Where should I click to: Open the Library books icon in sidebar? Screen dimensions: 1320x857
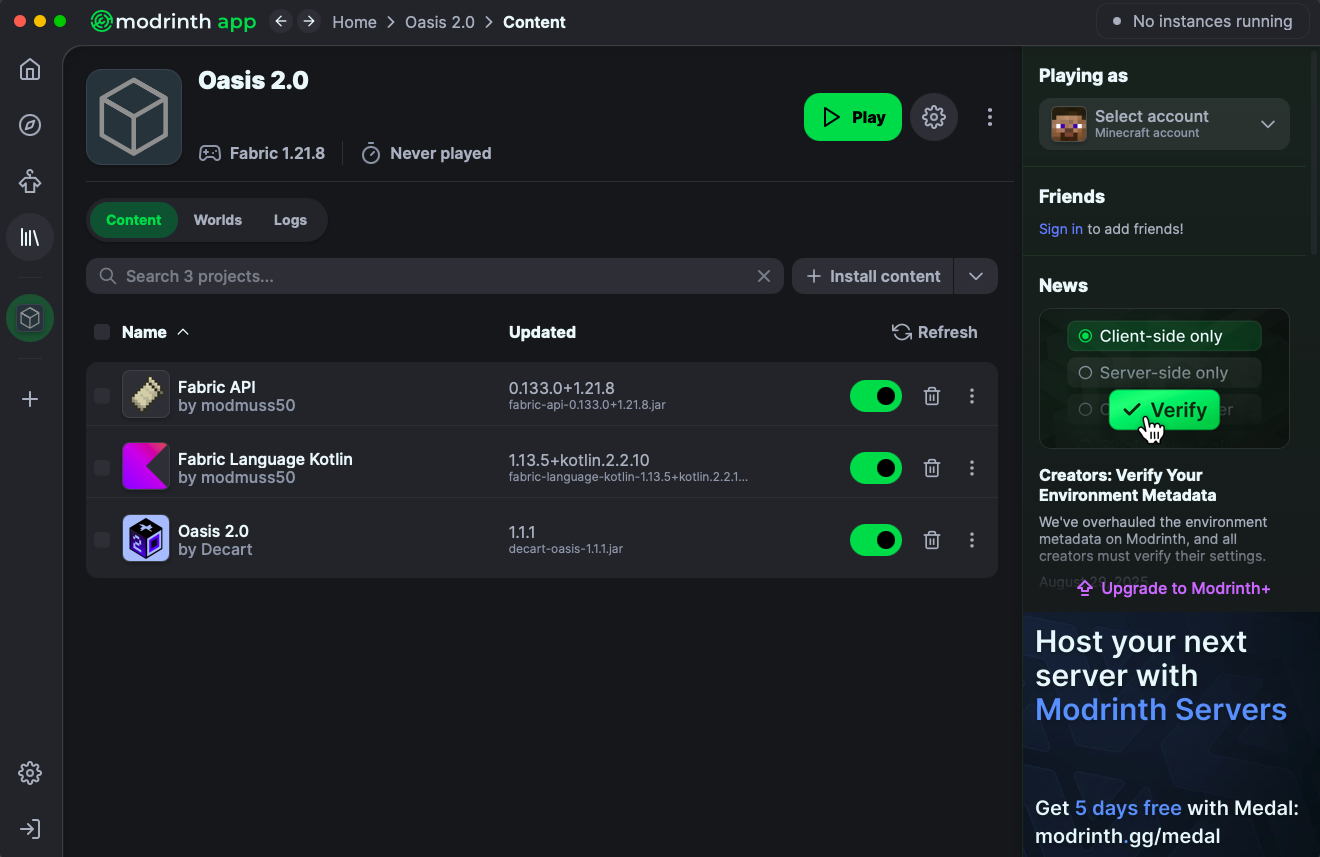pyautogui.click(x=30, y=237)
